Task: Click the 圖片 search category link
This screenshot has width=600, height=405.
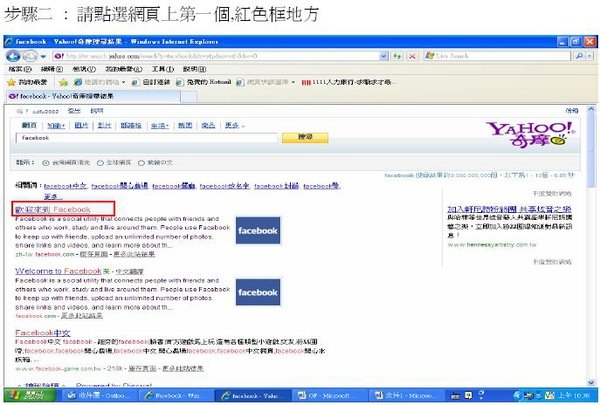Action: [81, 126]
